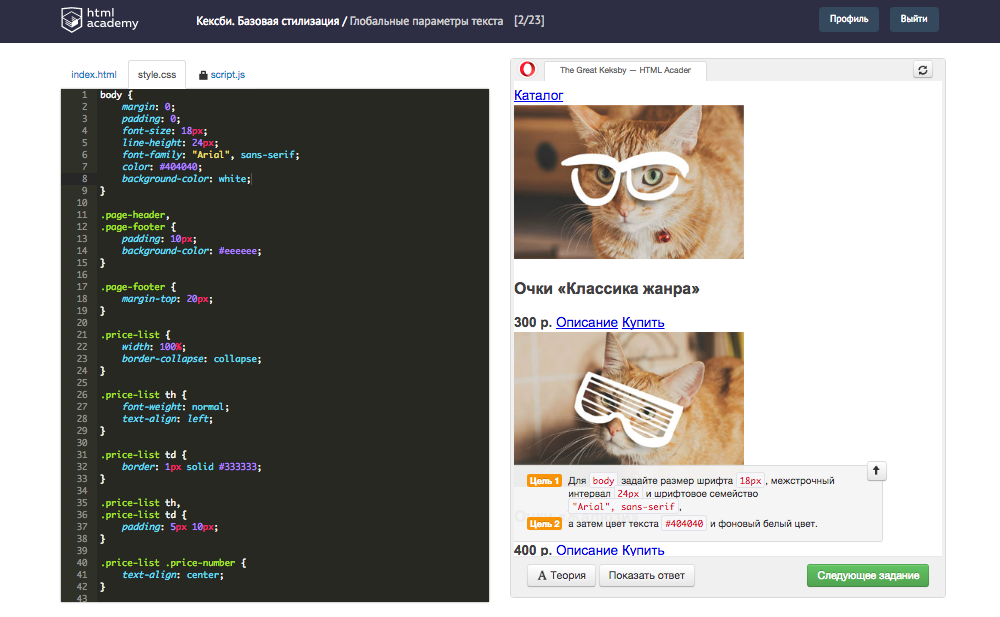Click text-align: left code line
Viewport: 1000px width, 617px height.
167,419
